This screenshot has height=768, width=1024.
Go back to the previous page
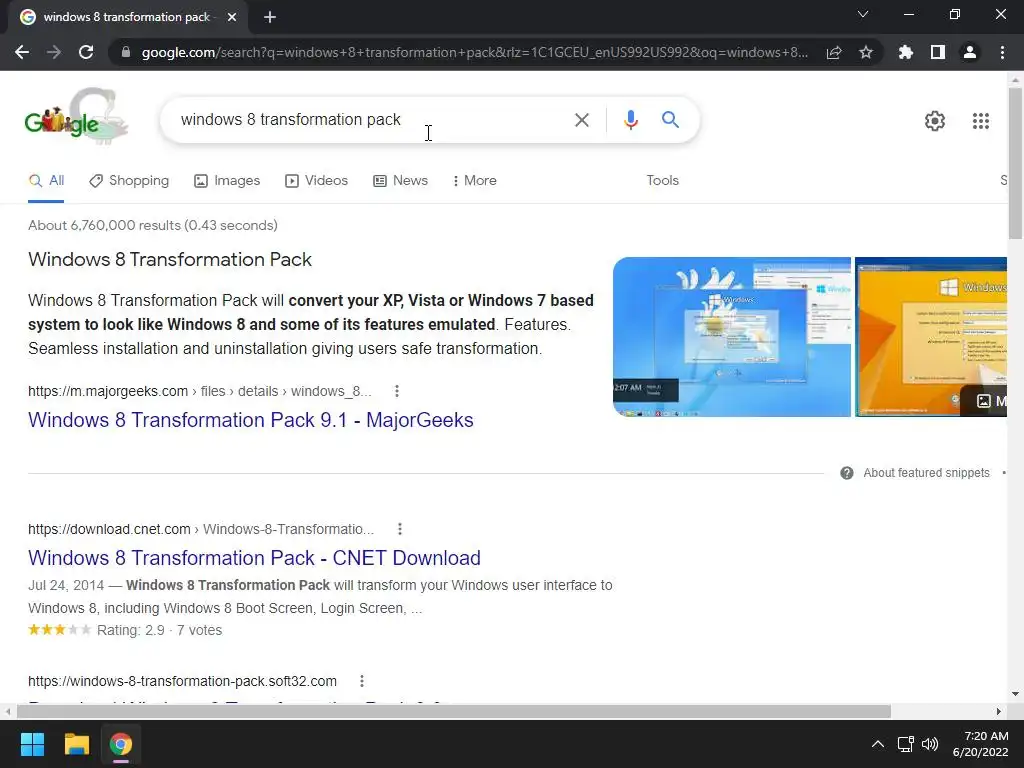(22, 52)
